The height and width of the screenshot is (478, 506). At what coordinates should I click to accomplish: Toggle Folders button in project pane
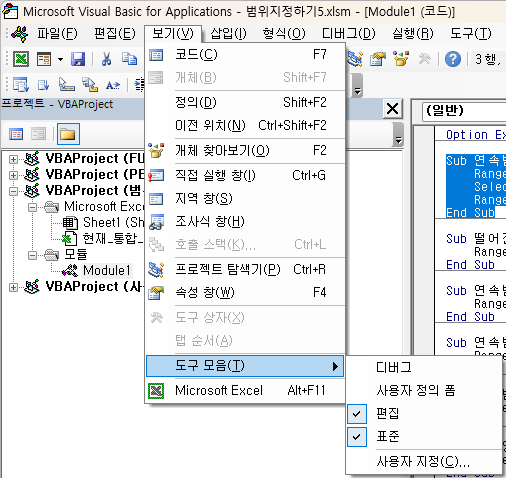coord(68,134)
